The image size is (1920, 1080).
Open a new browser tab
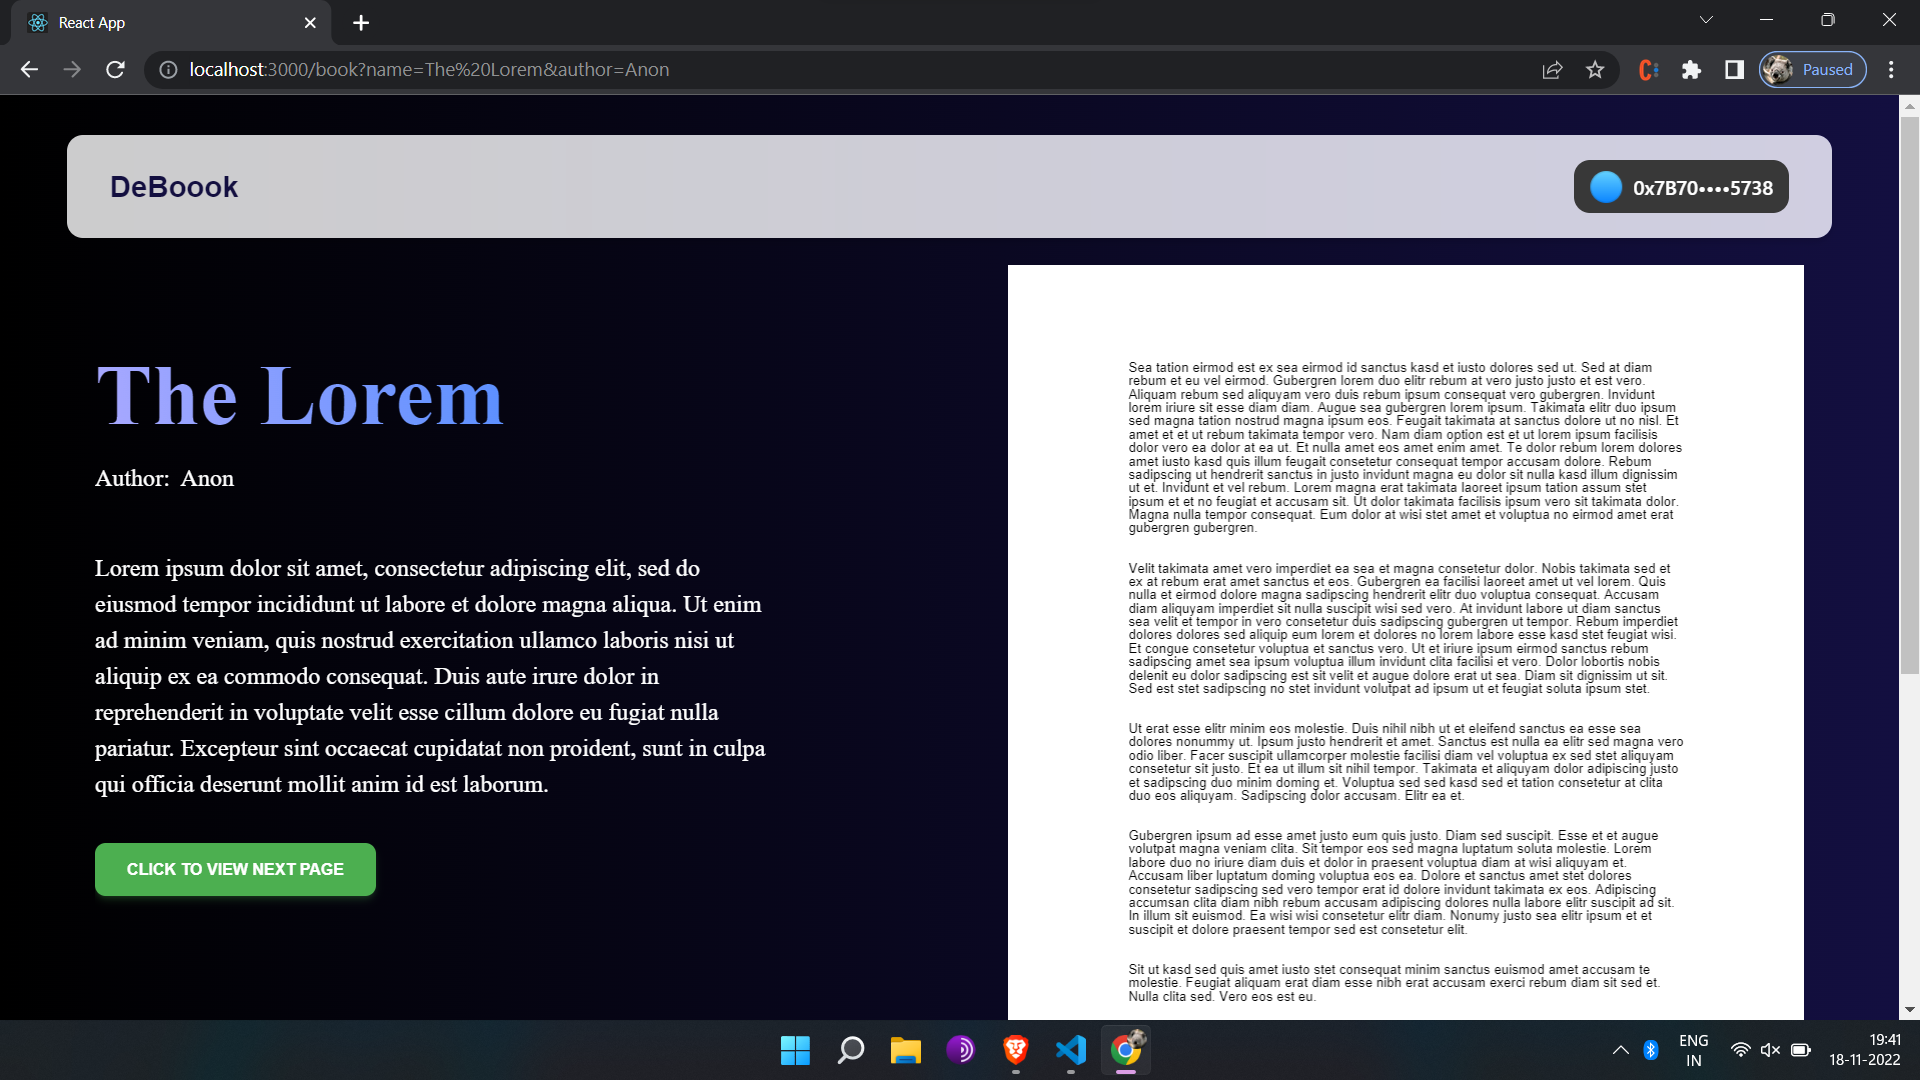tap(361, 22)
